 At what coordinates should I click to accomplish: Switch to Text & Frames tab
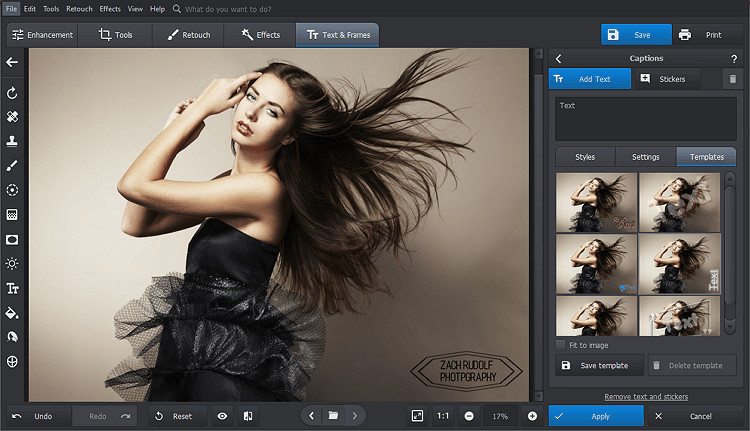338,35
